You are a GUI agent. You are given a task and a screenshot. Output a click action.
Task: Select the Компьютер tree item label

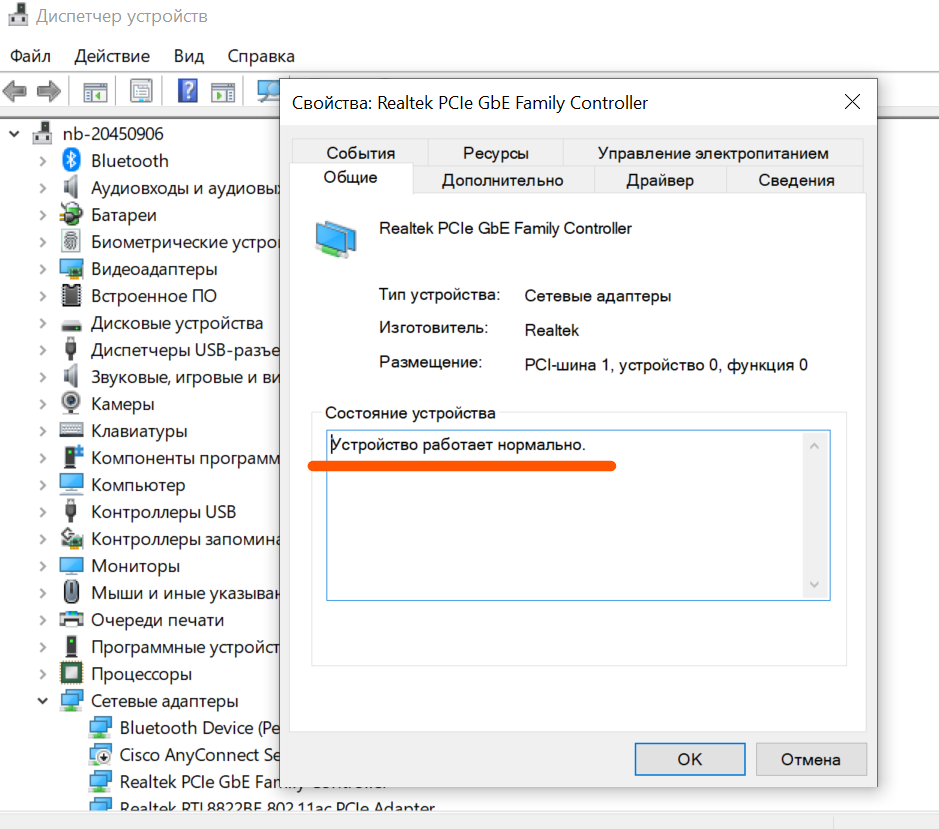(x=138, y=485)
